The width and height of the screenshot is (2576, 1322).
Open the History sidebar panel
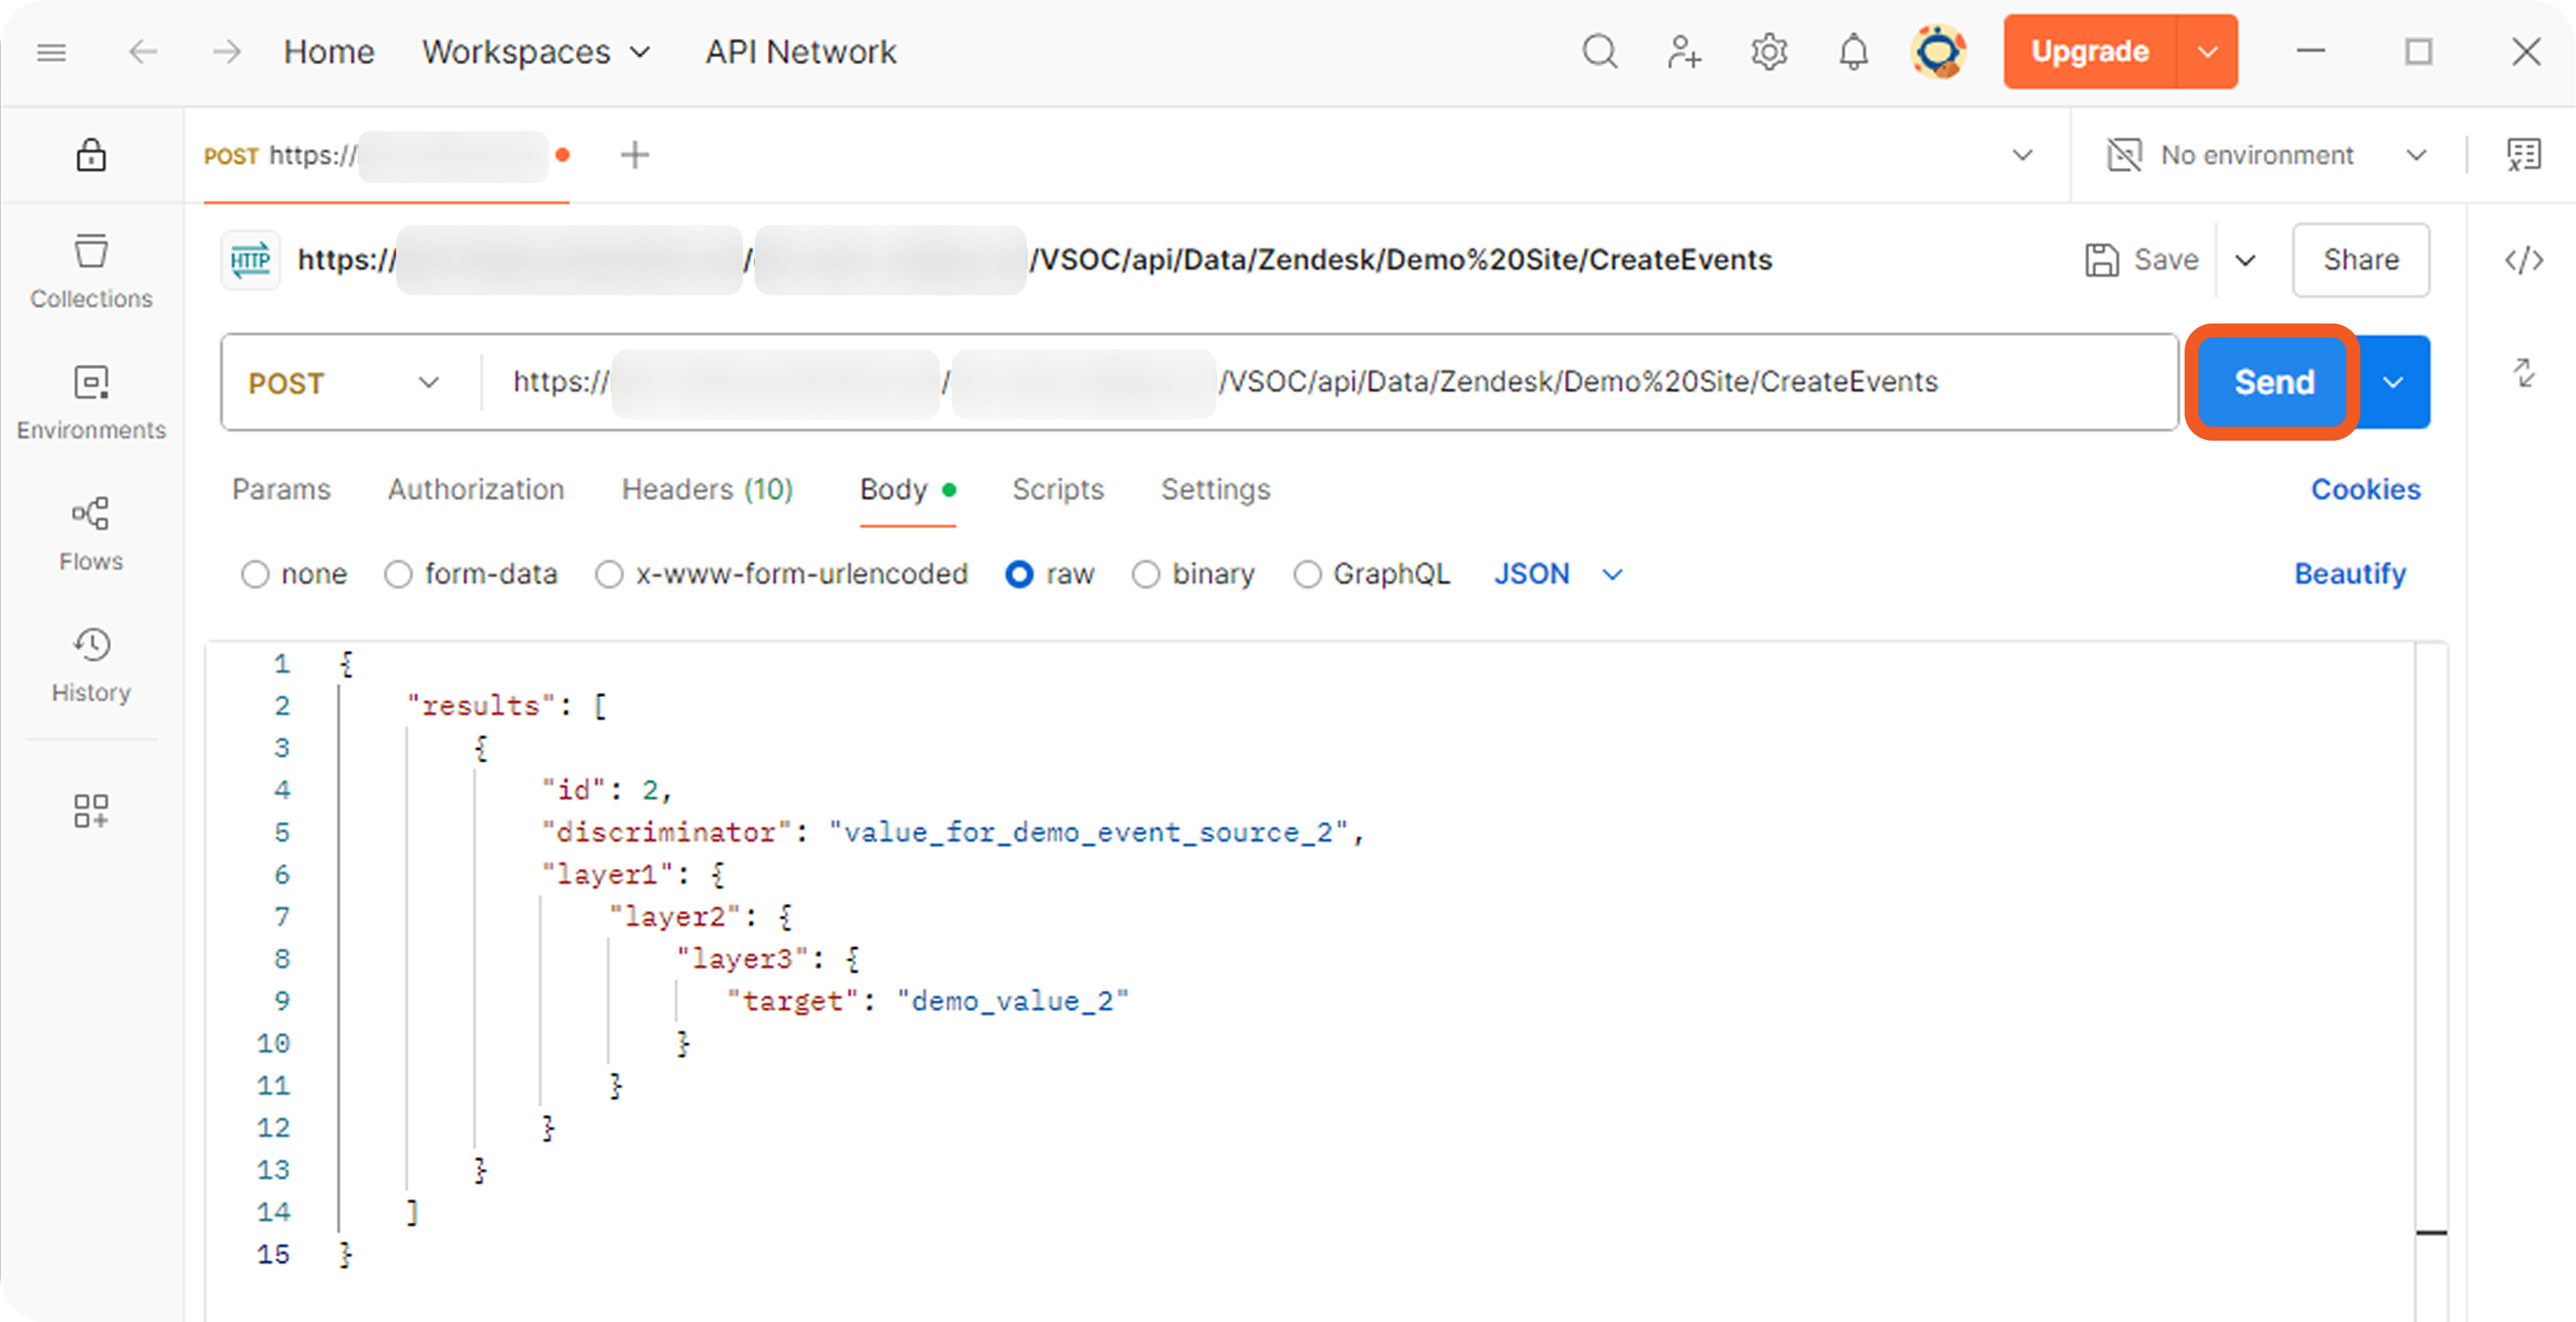pyautogui.click(x=91, y=664)
